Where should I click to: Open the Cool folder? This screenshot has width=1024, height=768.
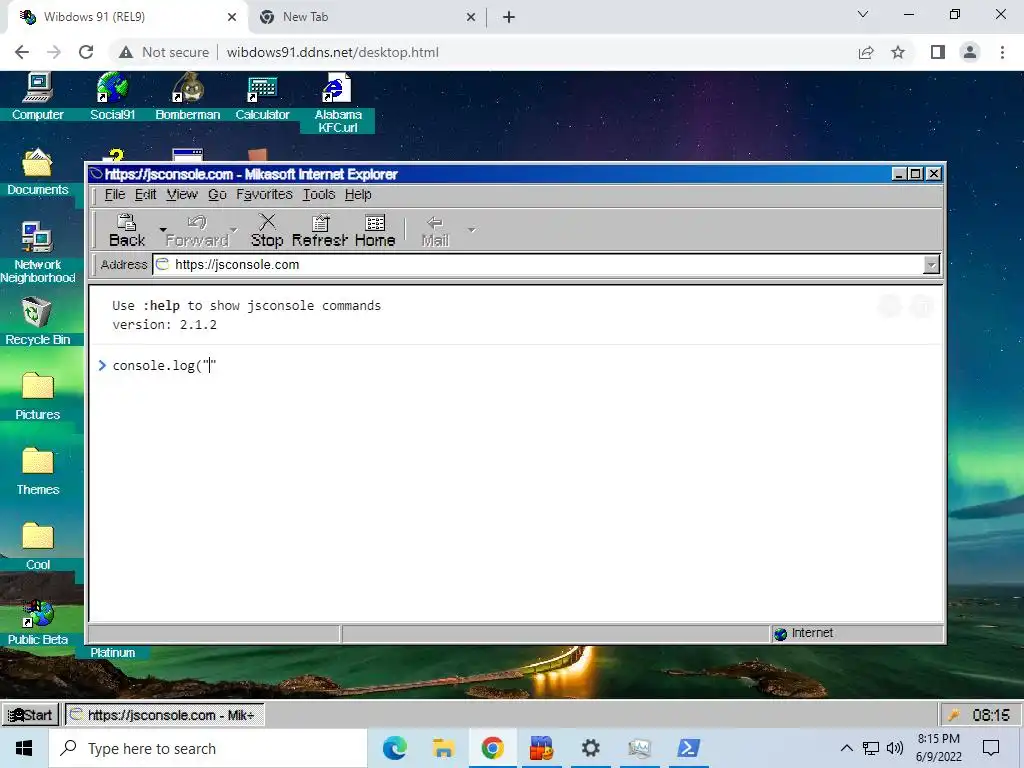tap(37, 547)
